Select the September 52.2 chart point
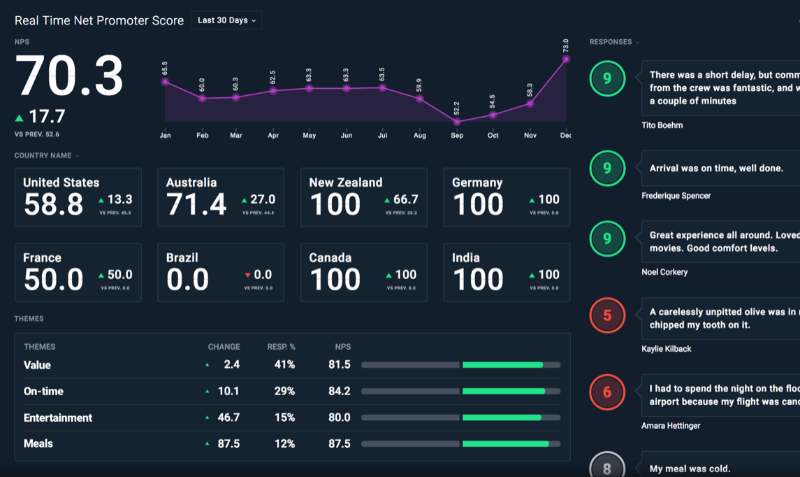Viewport: 800px width, 477px height. 456,121
